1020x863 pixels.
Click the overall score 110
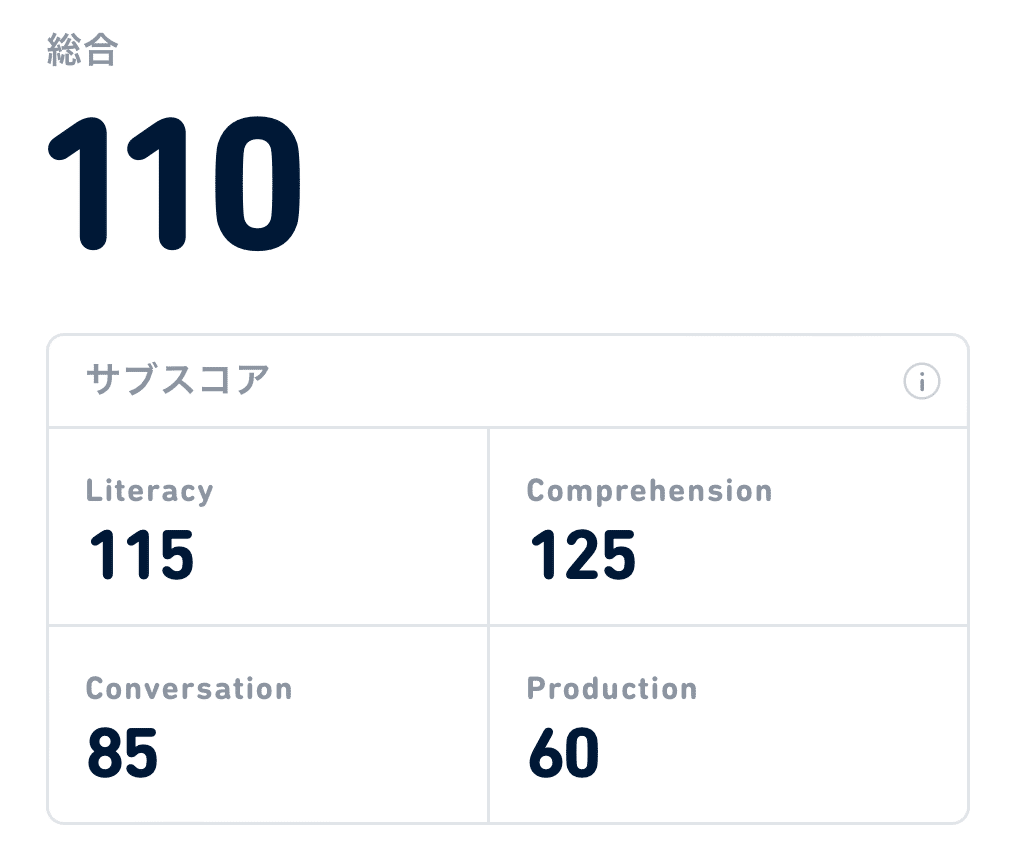(176, 188)
